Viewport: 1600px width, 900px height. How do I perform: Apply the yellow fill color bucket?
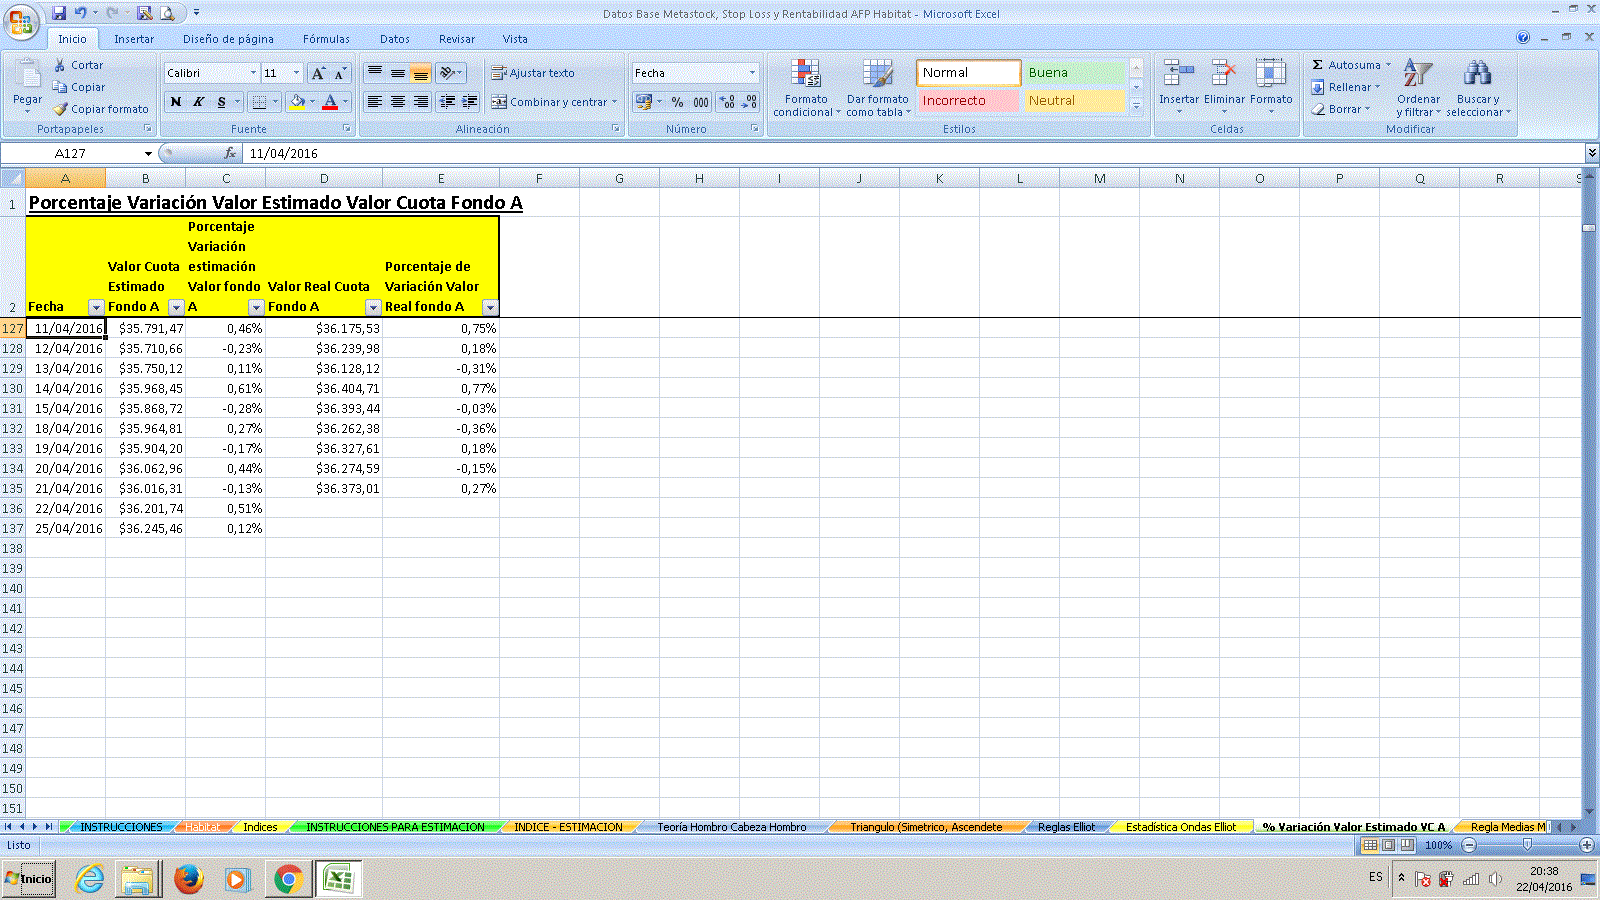(296, 102)
